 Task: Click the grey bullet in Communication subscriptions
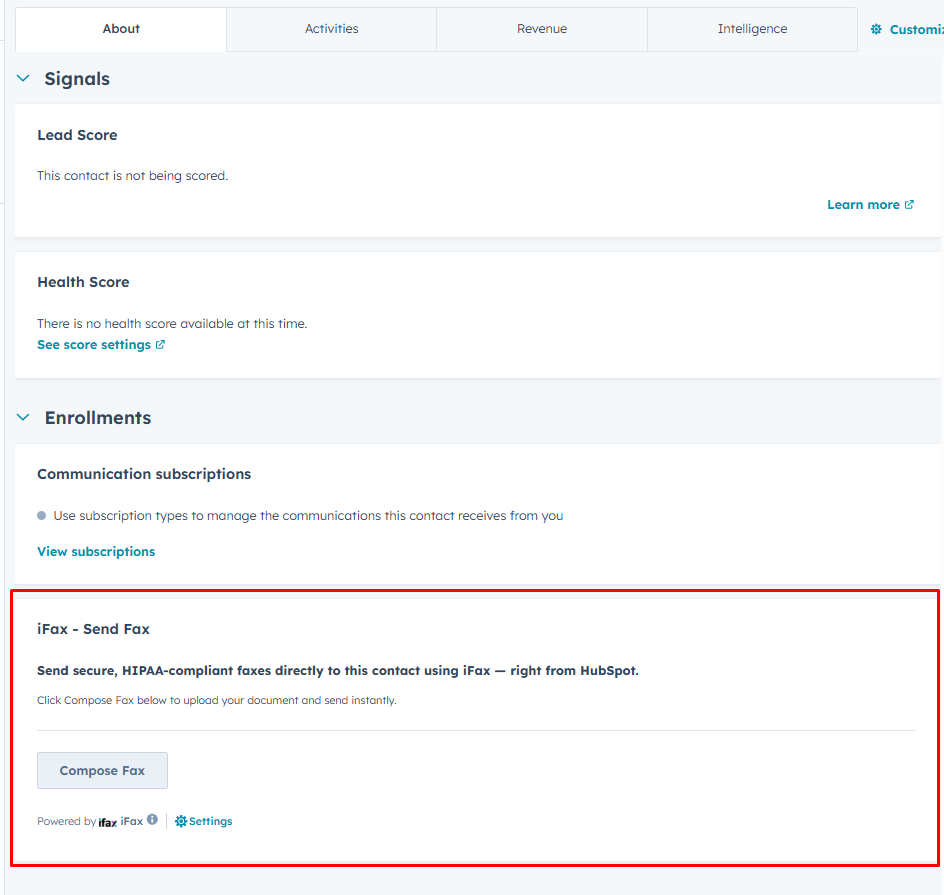[x=42, y=516]
